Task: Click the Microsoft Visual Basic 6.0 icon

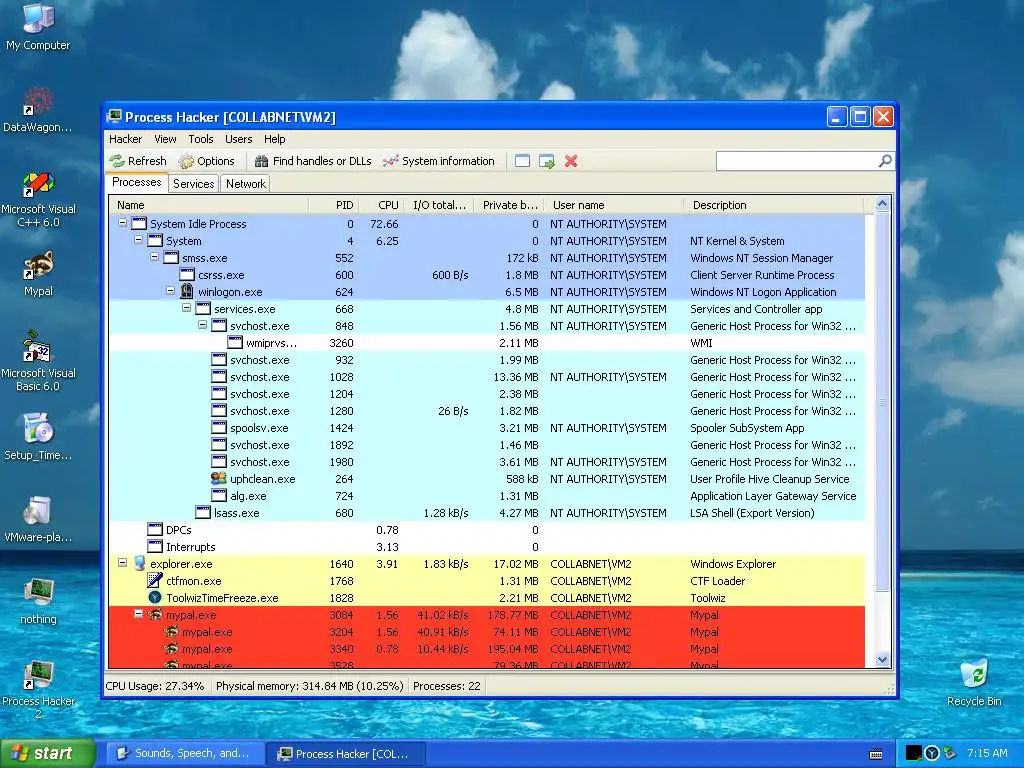Action: point(38,361)
